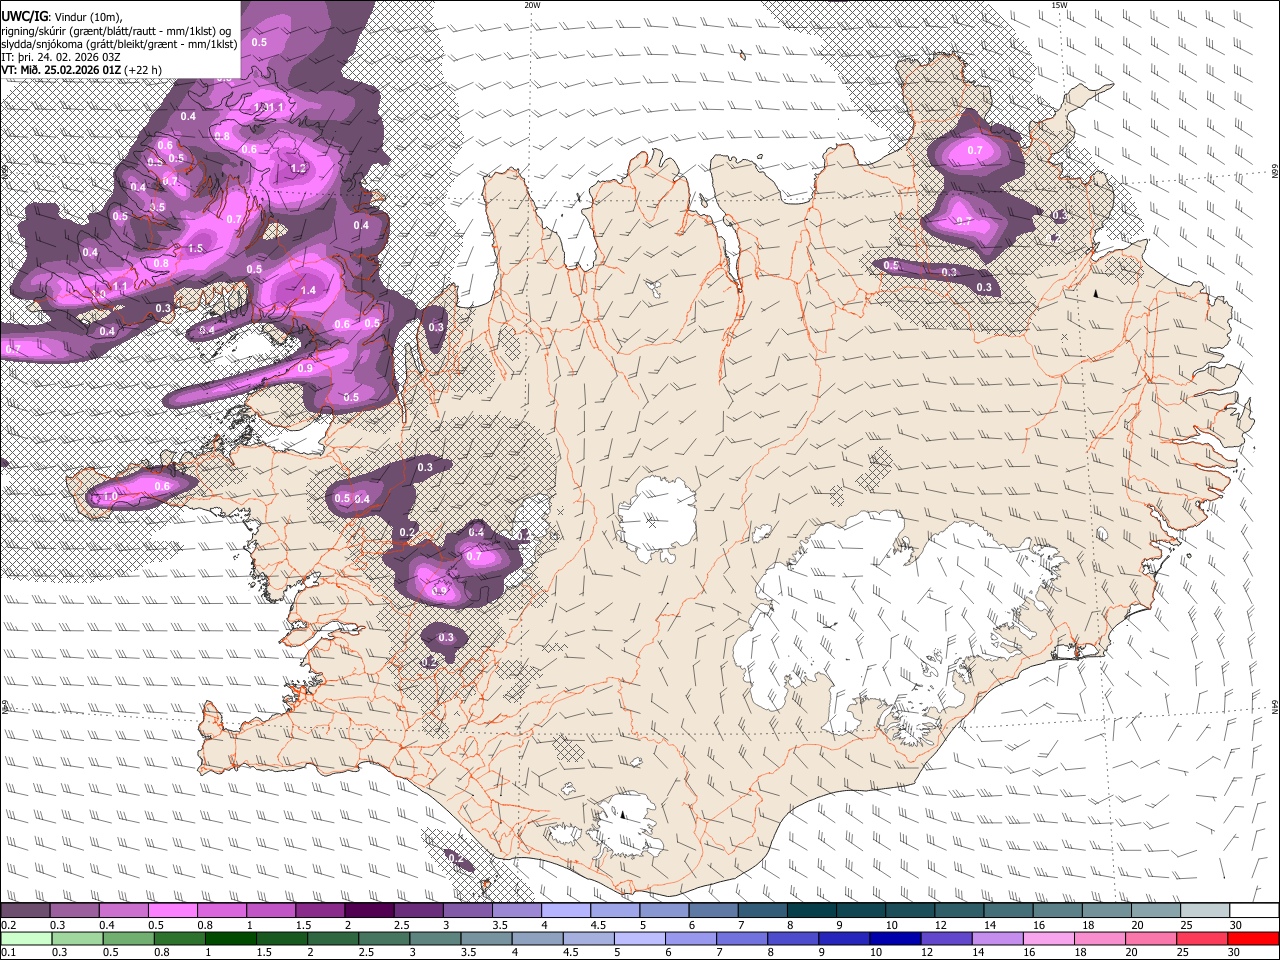Click the '0.2' label on the upper legend scale
Viewport: 1280px width, 960px height.
point(8,925)
